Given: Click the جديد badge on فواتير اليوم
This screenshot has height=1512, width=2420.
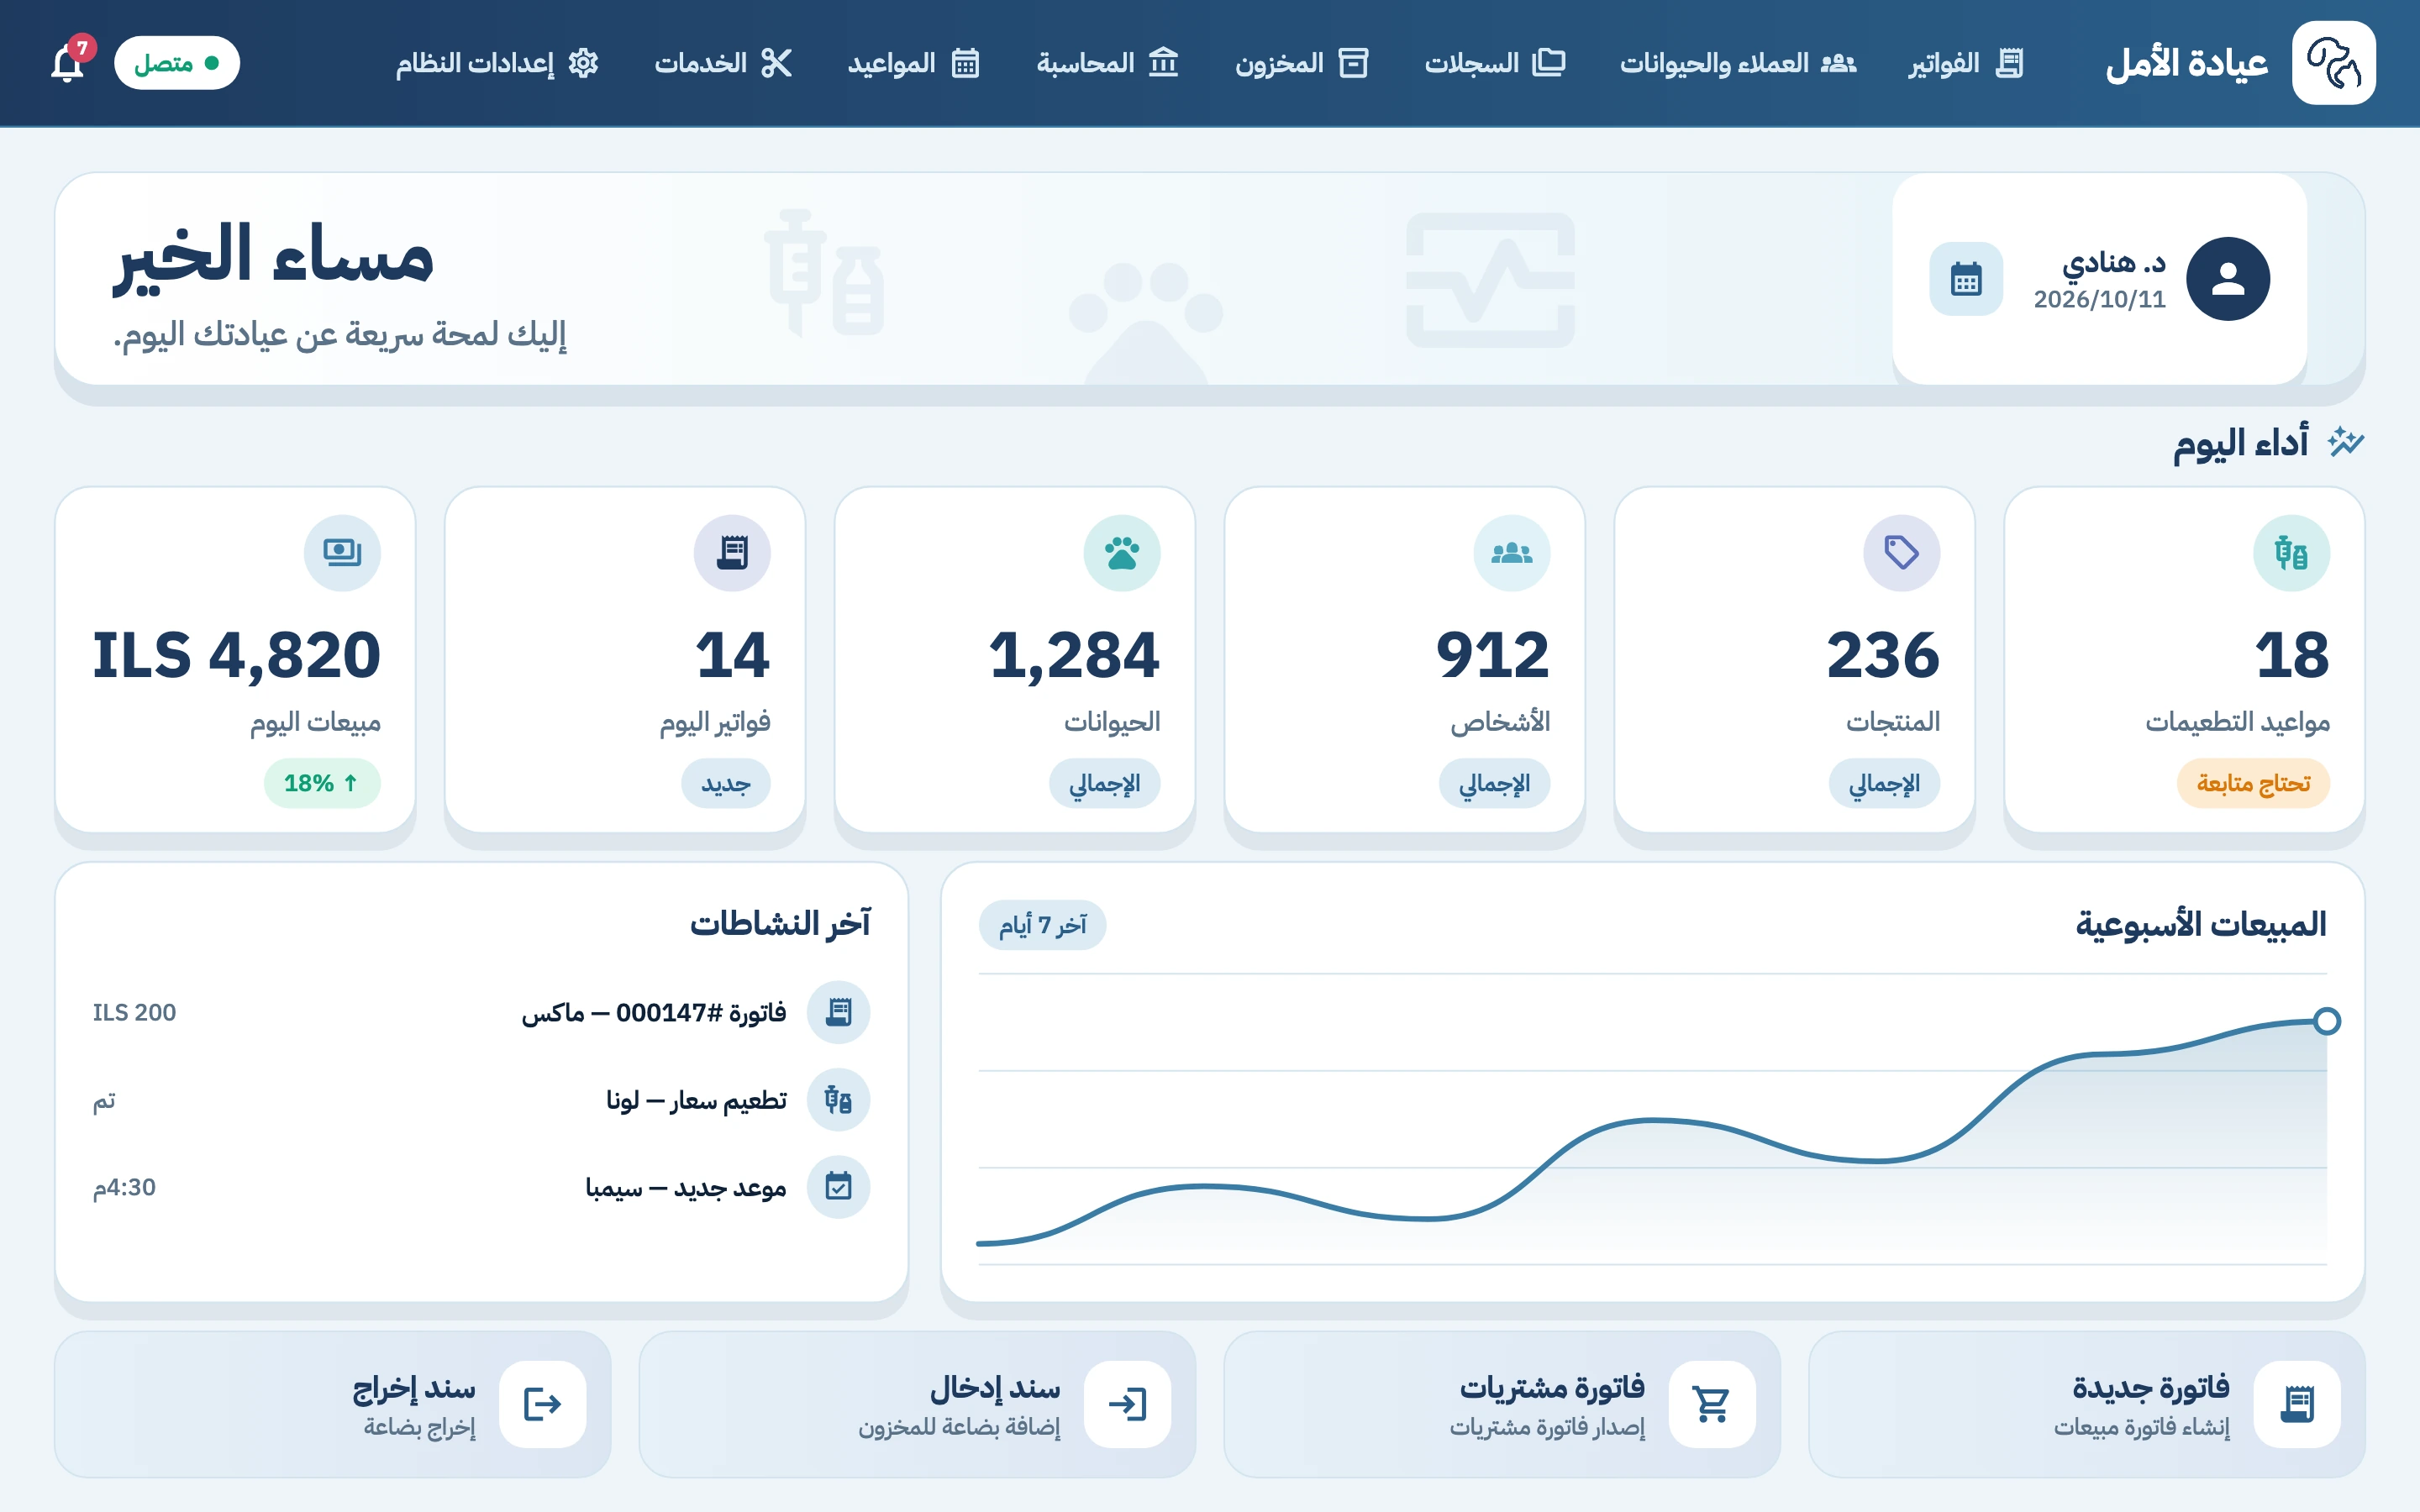Looking at the screenshot, I should pyautogui.click(x=726, y=783).
